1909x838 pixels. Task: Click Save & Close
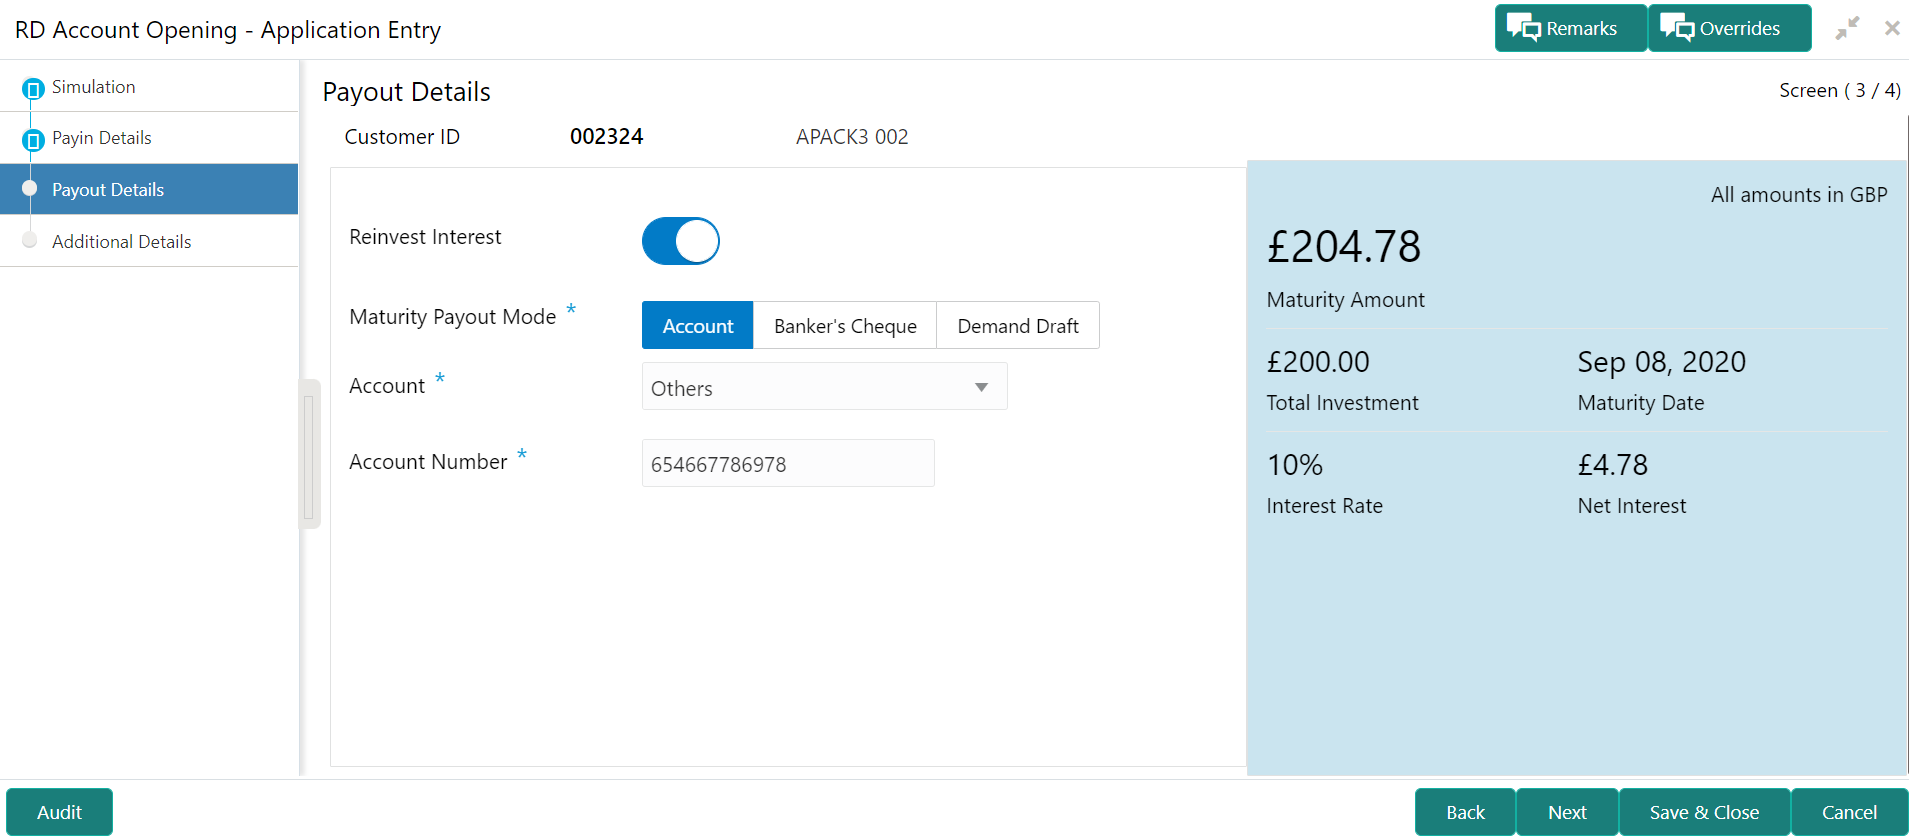pos(1704,812)
